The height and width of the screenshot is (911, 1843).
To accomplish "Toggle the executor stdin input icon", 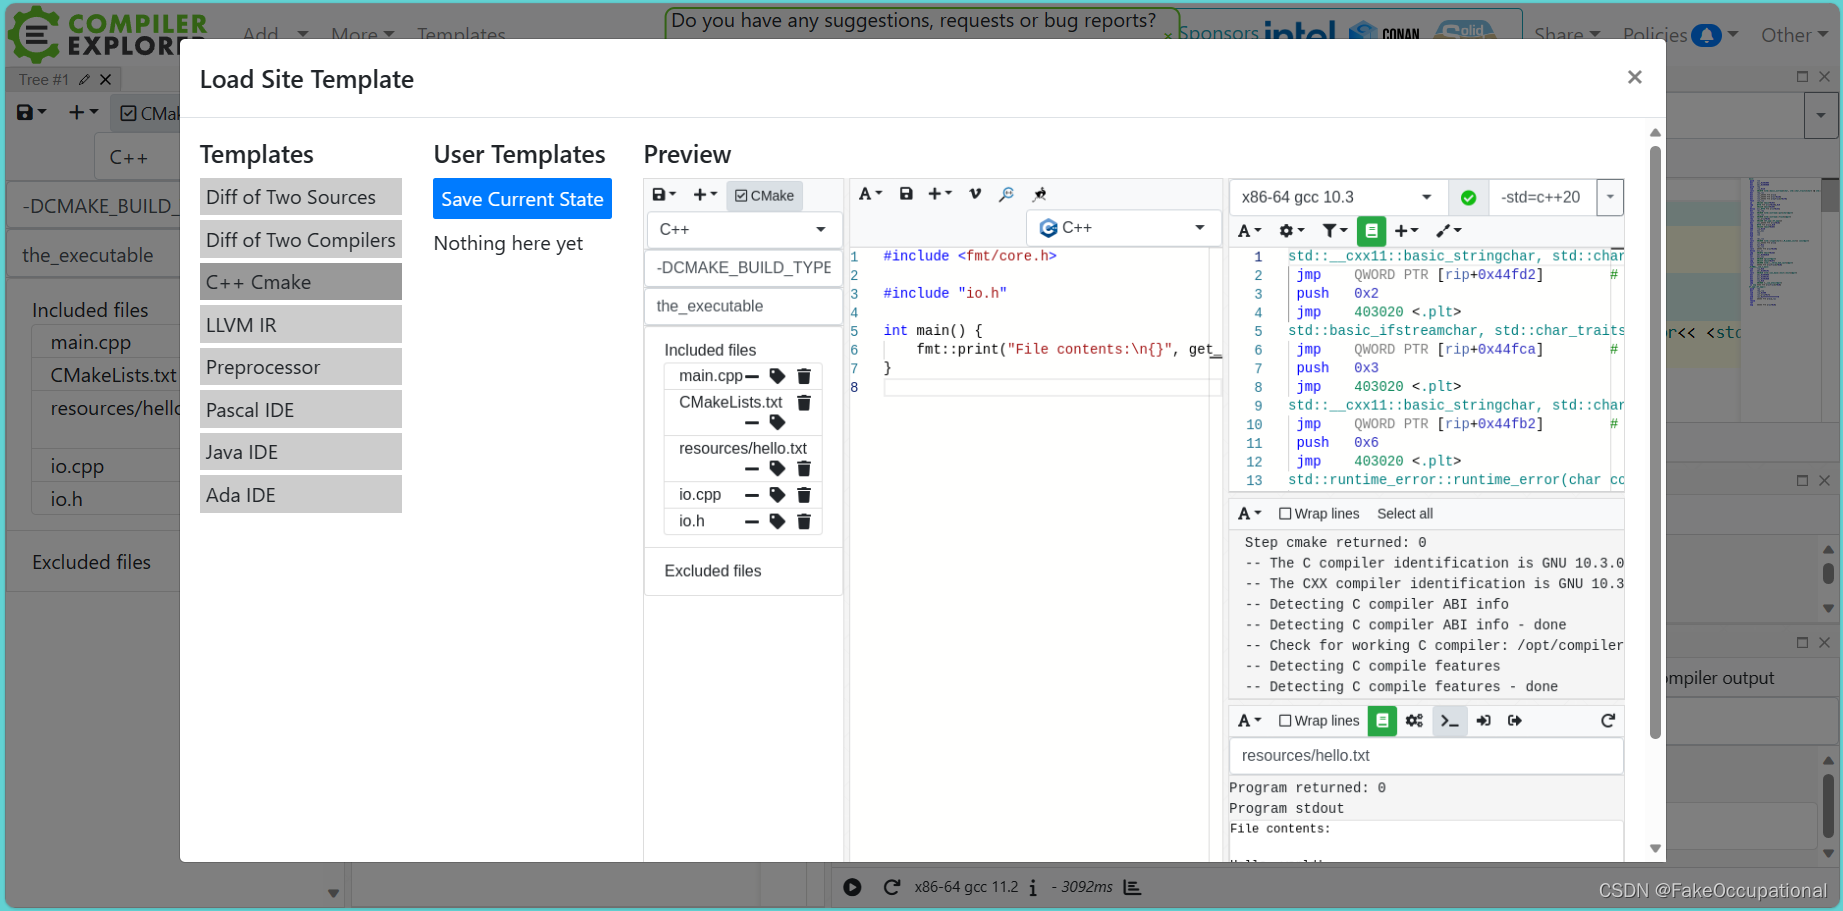I will click(x=1484, y=721).
